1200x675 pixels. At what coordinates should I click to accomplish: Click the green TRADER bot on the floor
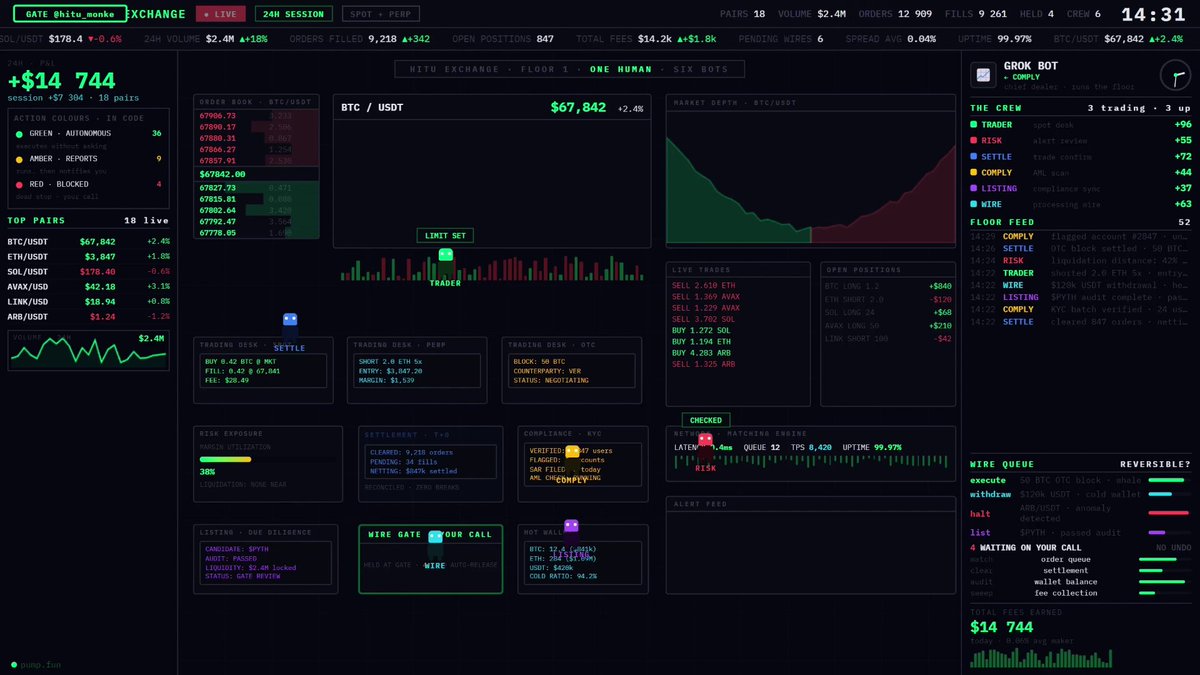tap(446, 263)
